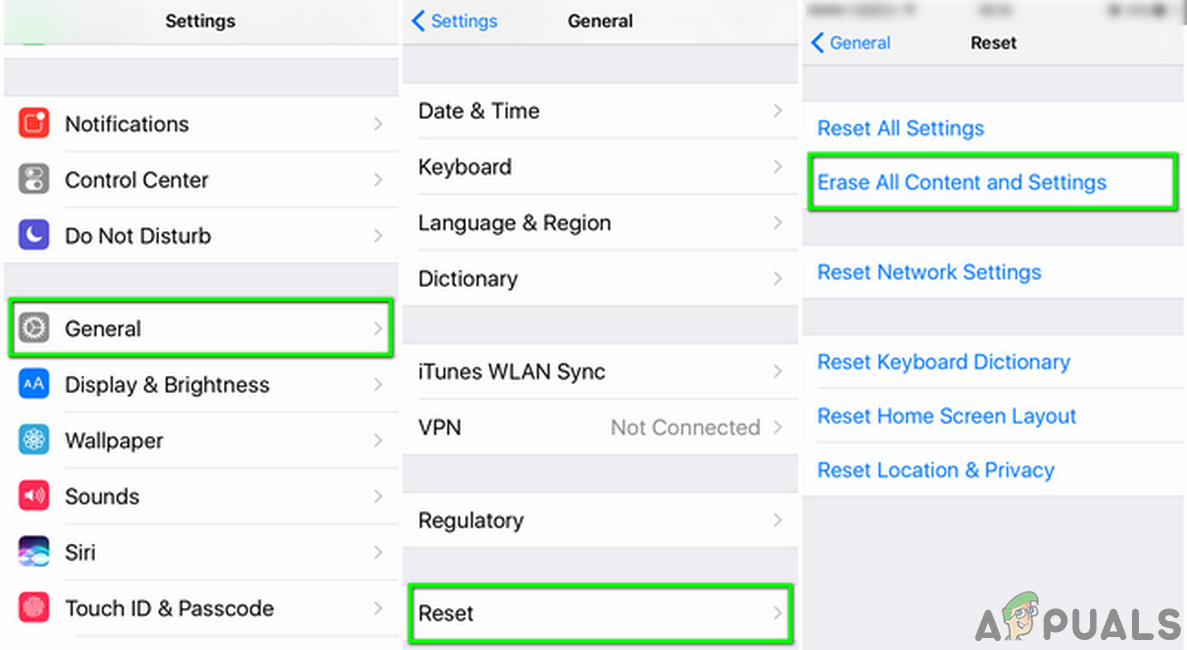Tap Erase All Content and Settings

coord(962,182)
